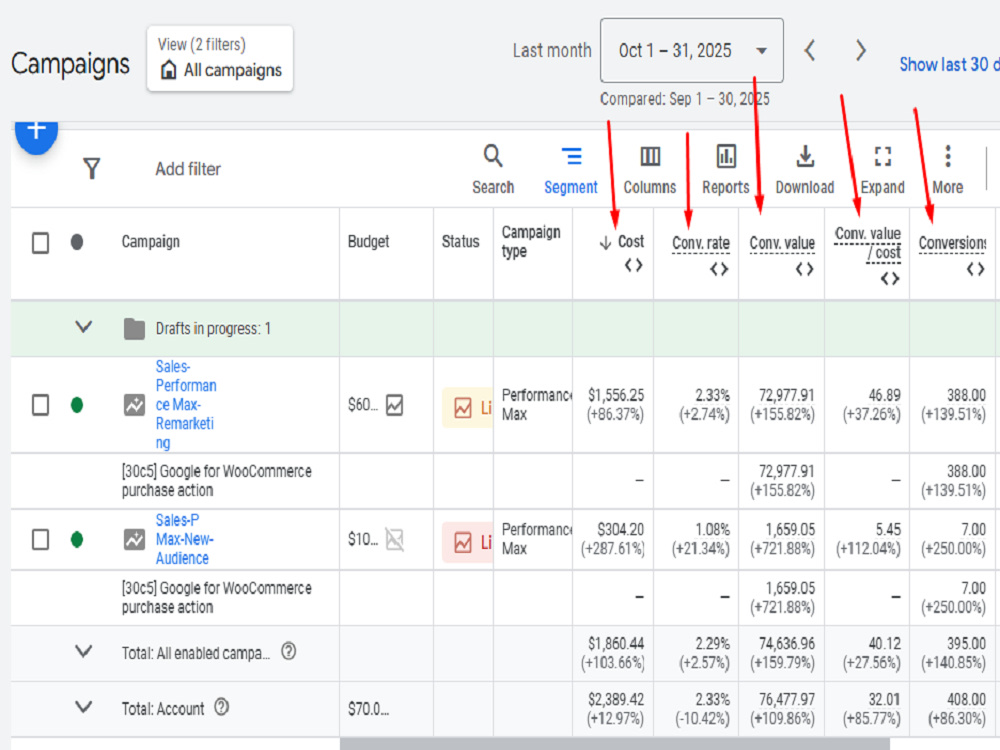Image resolution: width=1000 pixels, height=750 pixels.
Task: Click the horizontal scrollbar under the table
Action: 615,744
